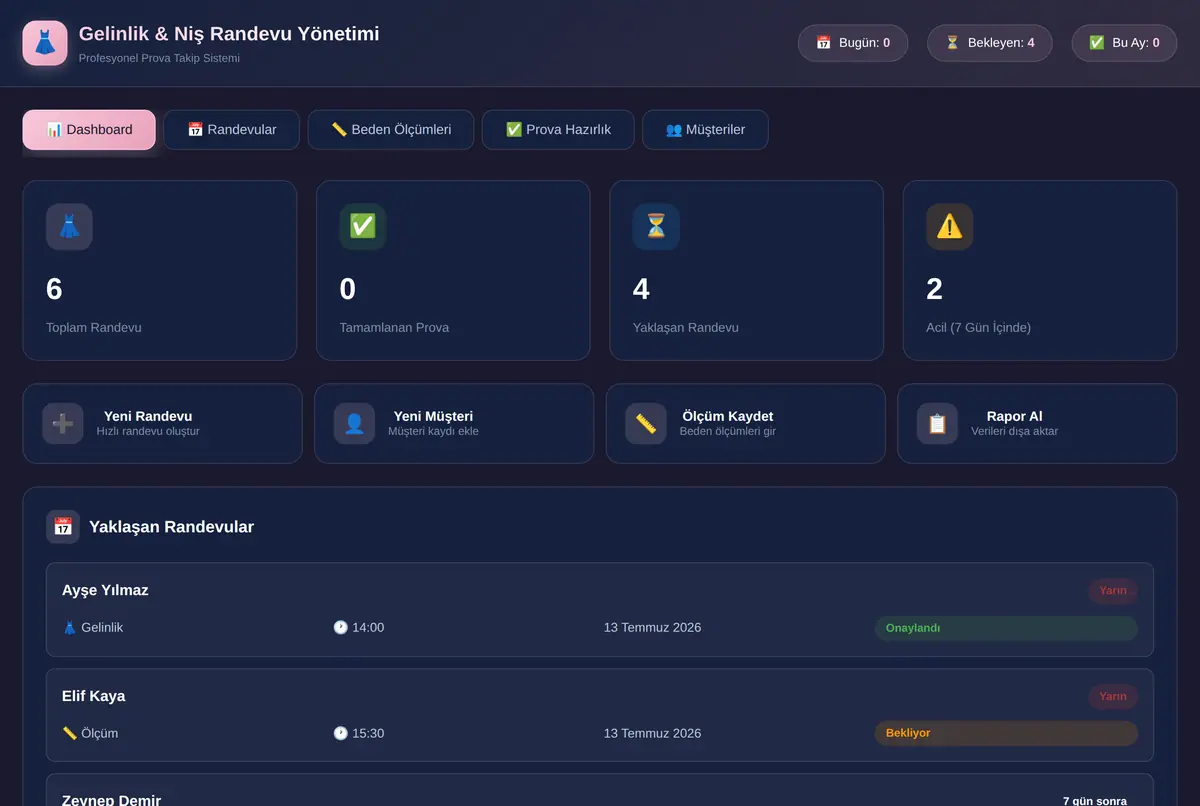Click the dress icon beside Gelinlik
The height and width of the screenshot is (806, 1200).
point(70,628)
